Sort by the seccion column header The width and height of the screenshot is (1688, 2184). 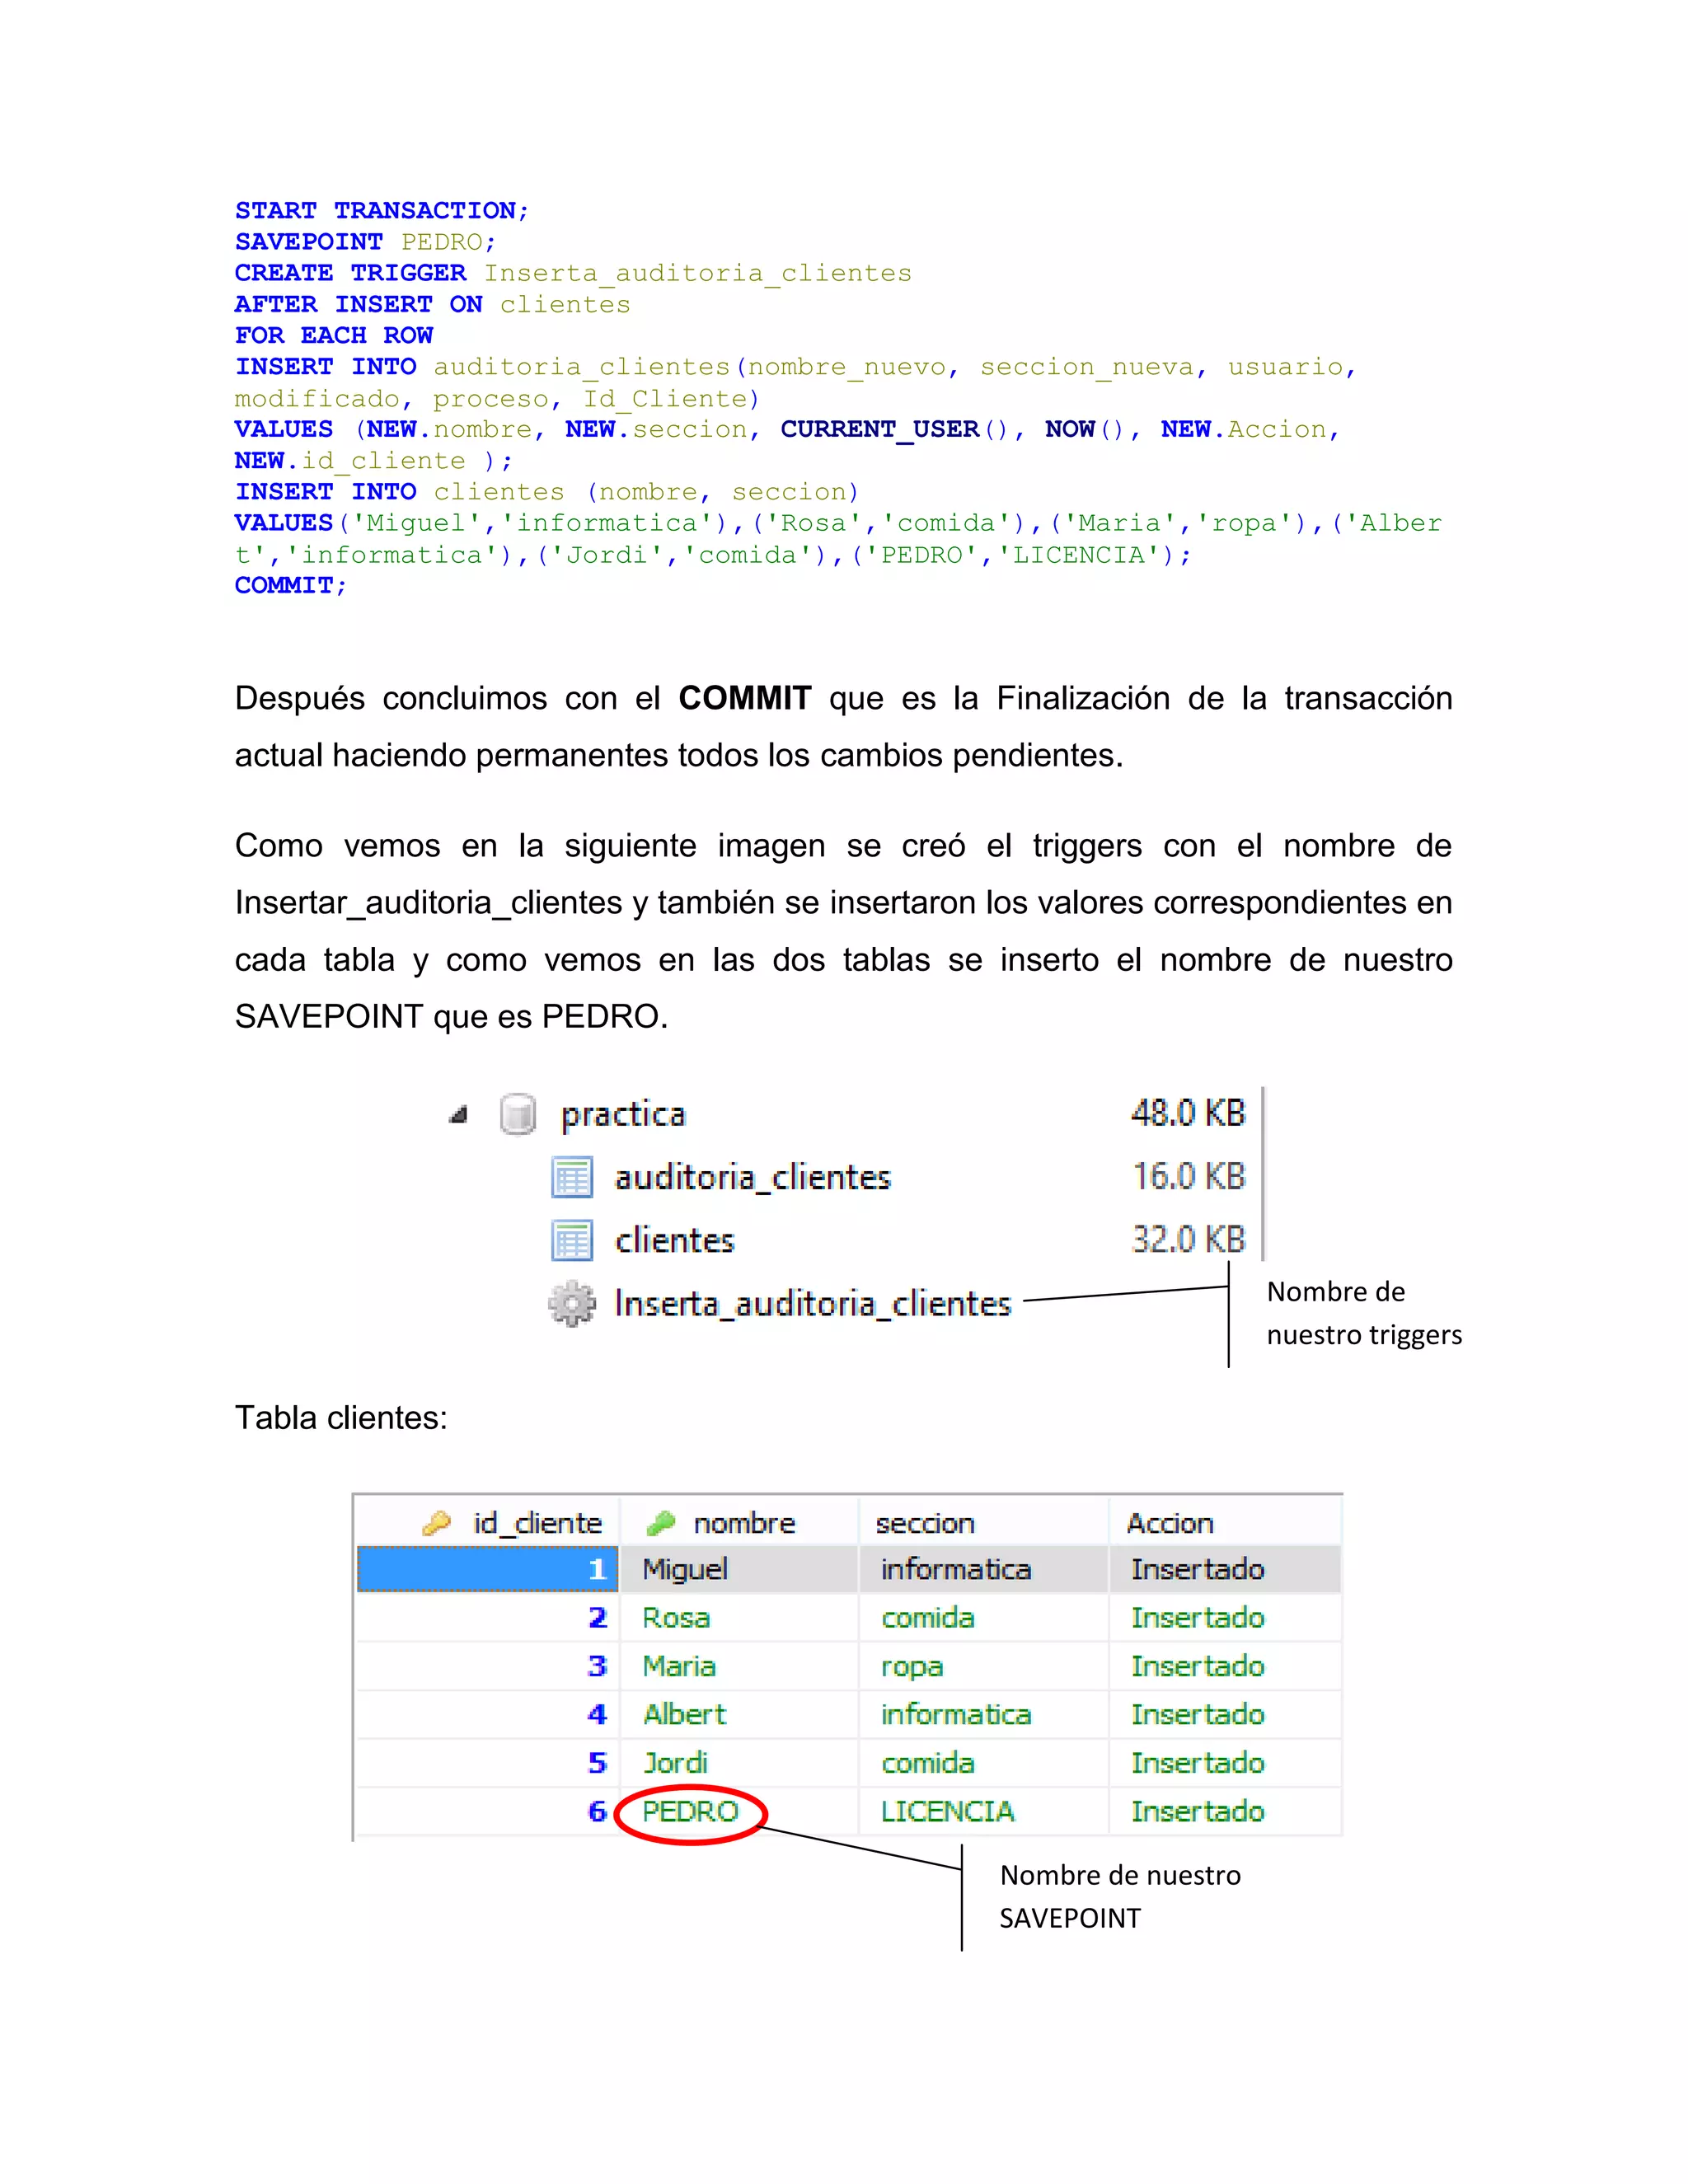tap(984, 1522)
